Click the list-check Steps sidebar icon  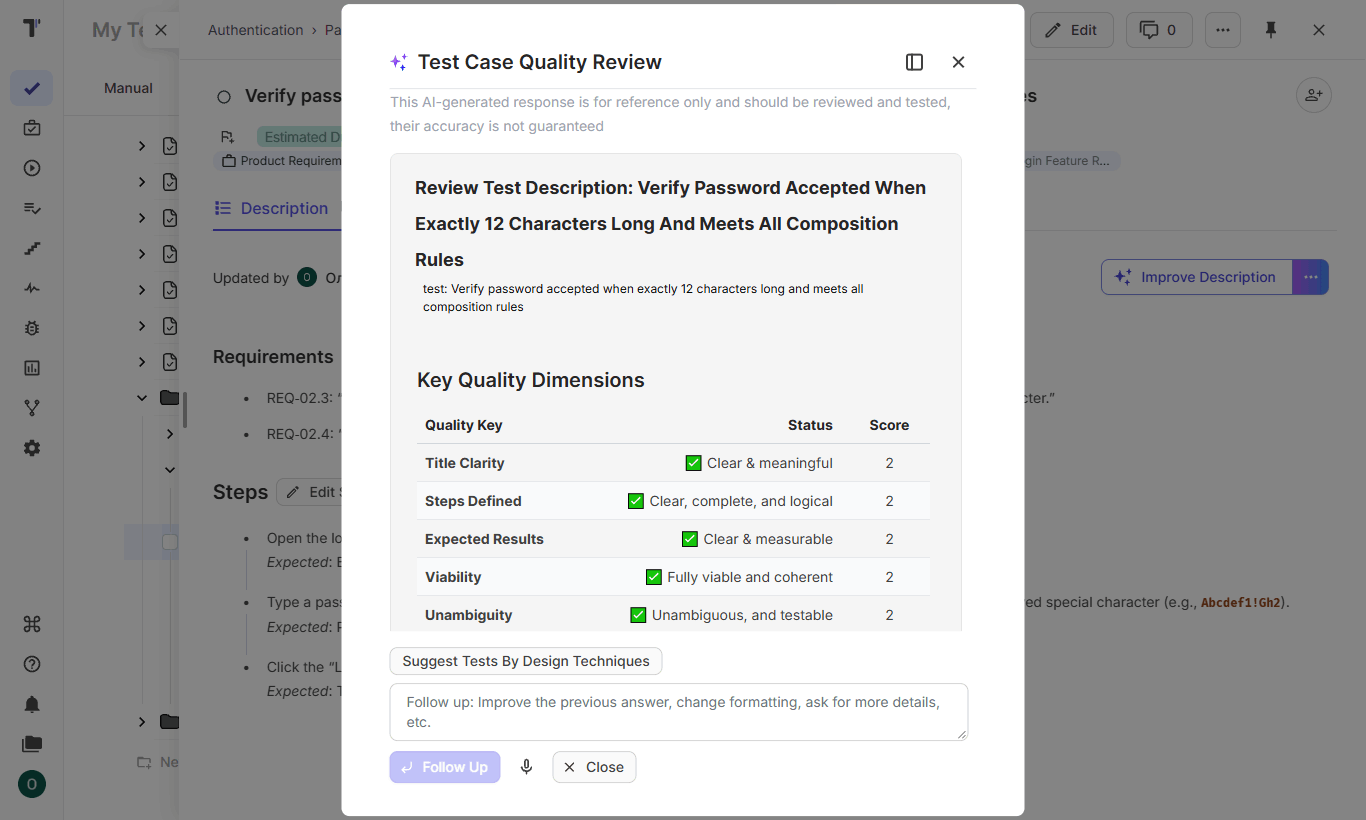pyautogui.click(x=32, y=208)
